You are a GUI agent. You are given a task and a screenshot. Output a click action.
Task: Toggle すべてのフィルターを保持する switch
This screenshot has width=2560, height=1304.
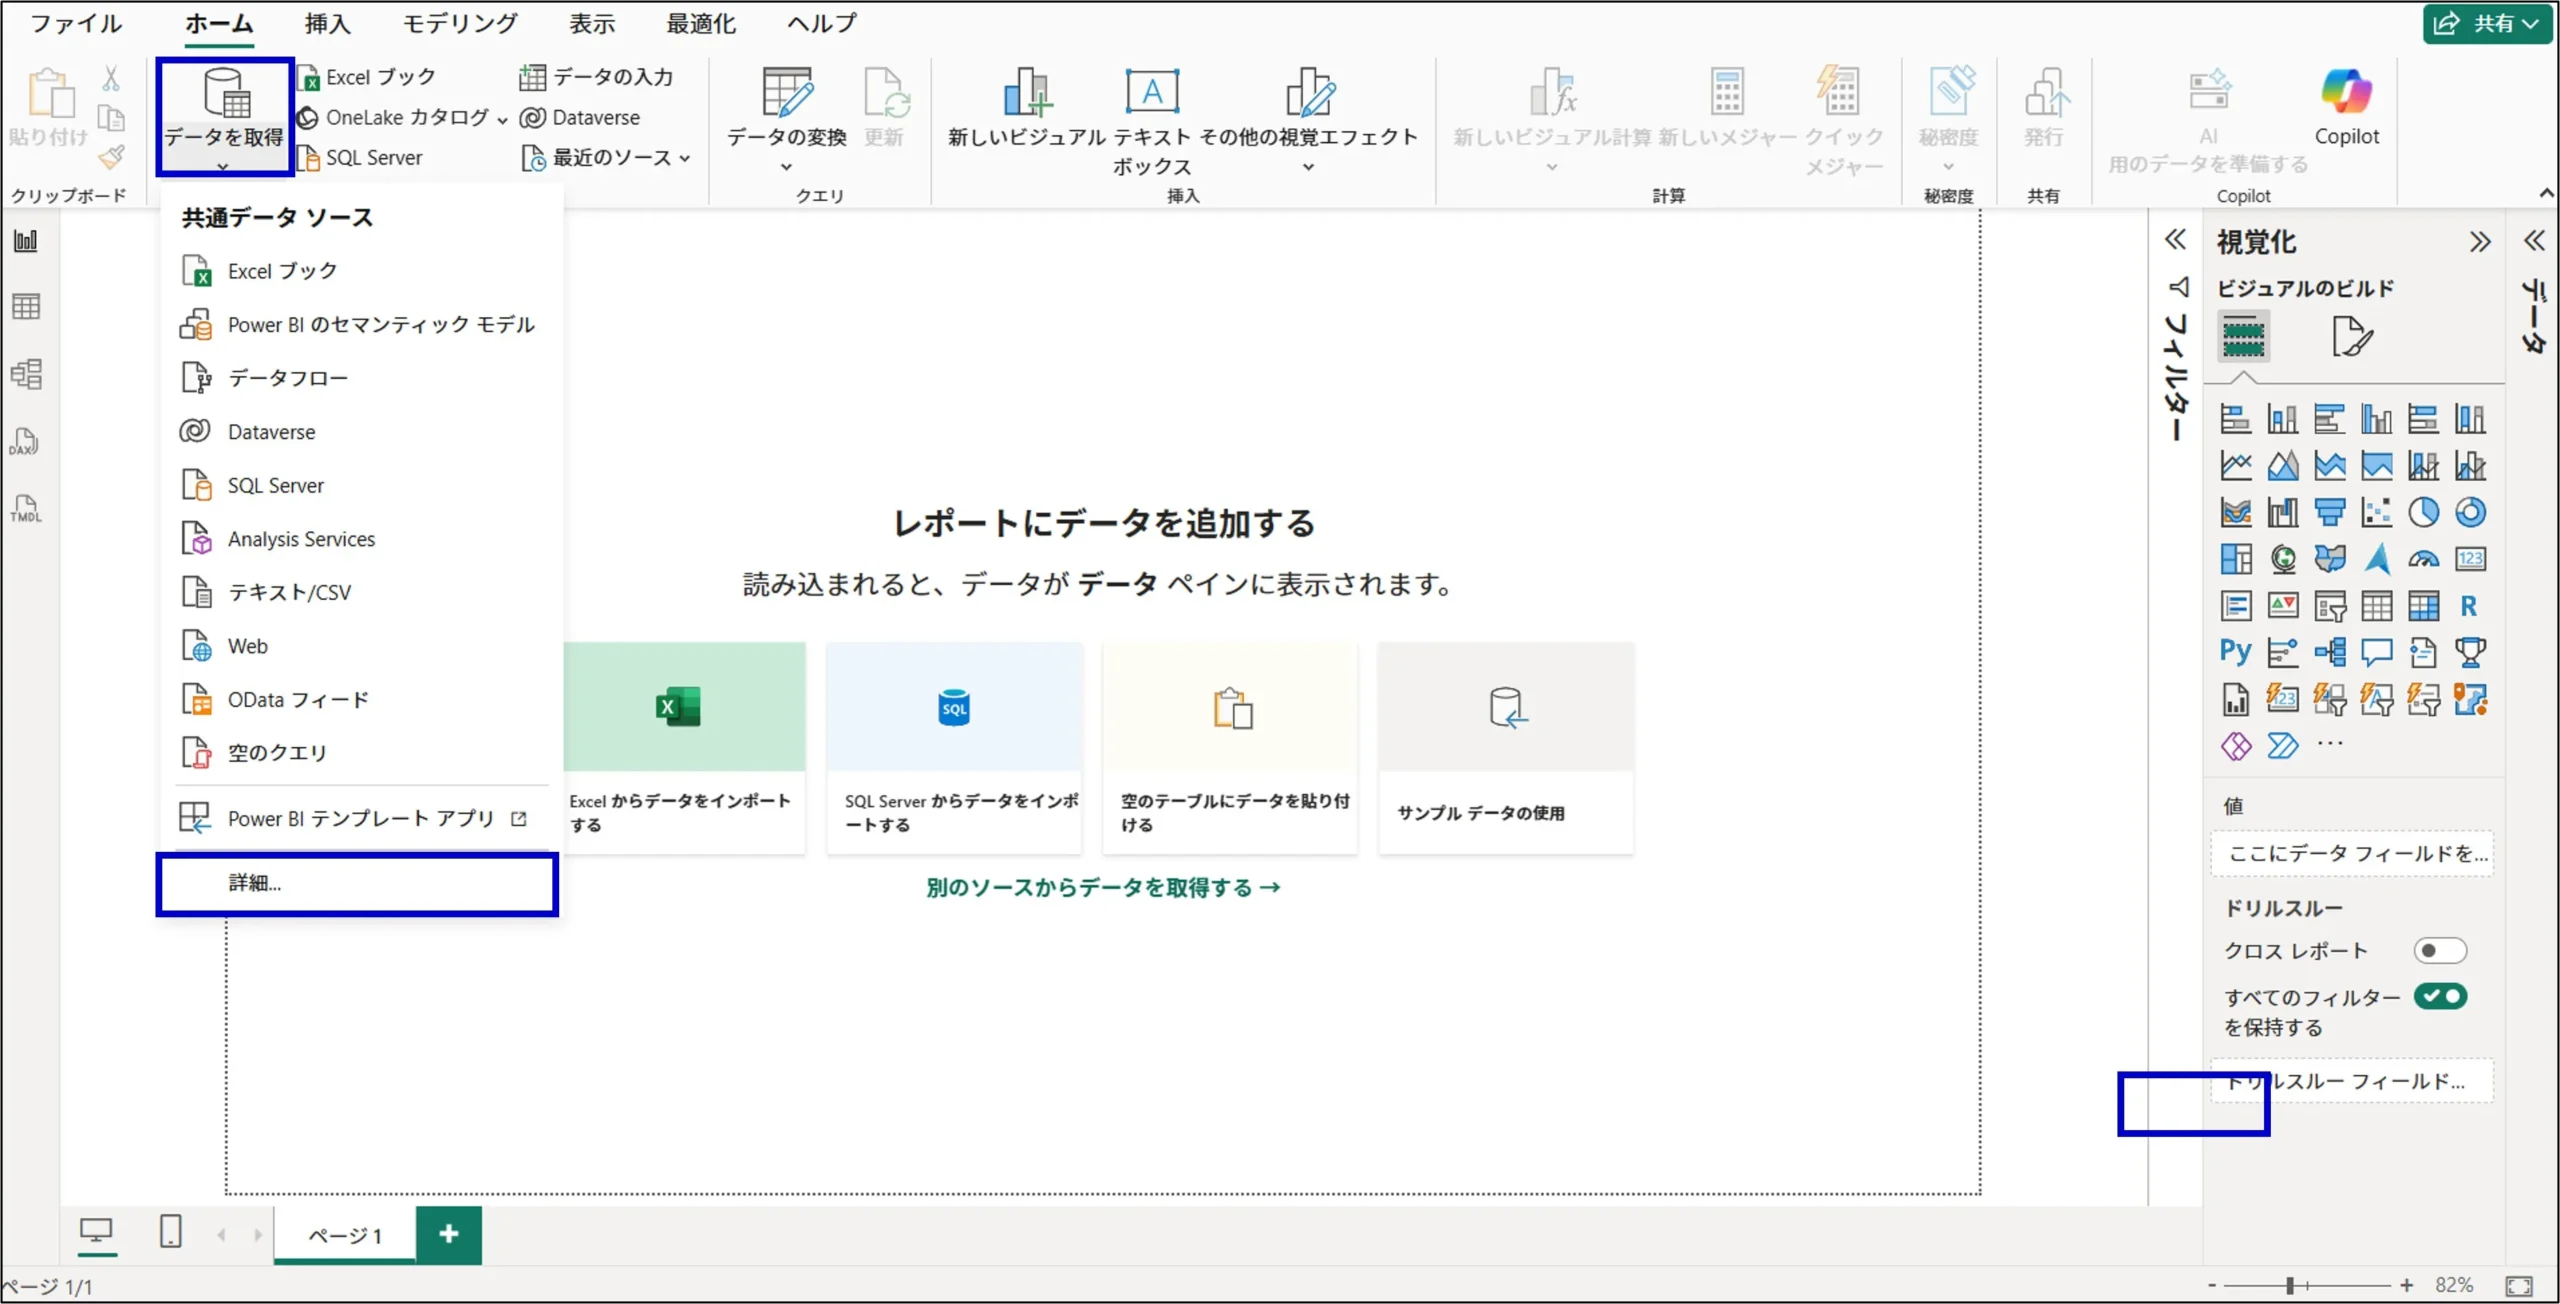tap(2440, 996)
